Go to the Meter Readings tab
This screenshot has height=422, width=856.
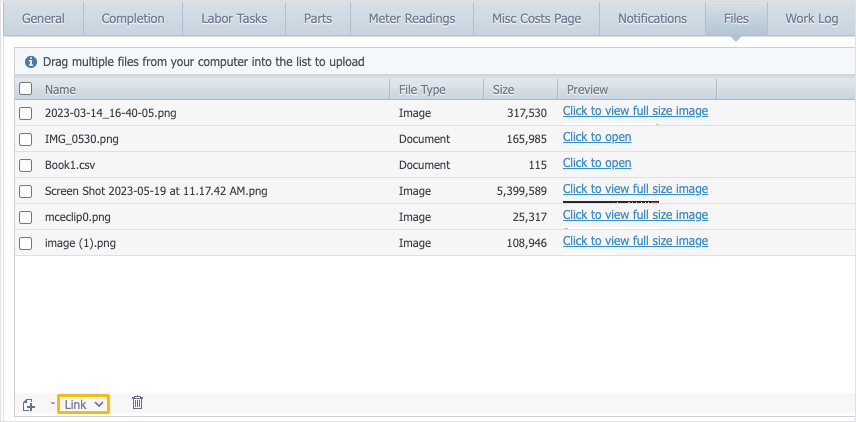(x=411, y=19)
